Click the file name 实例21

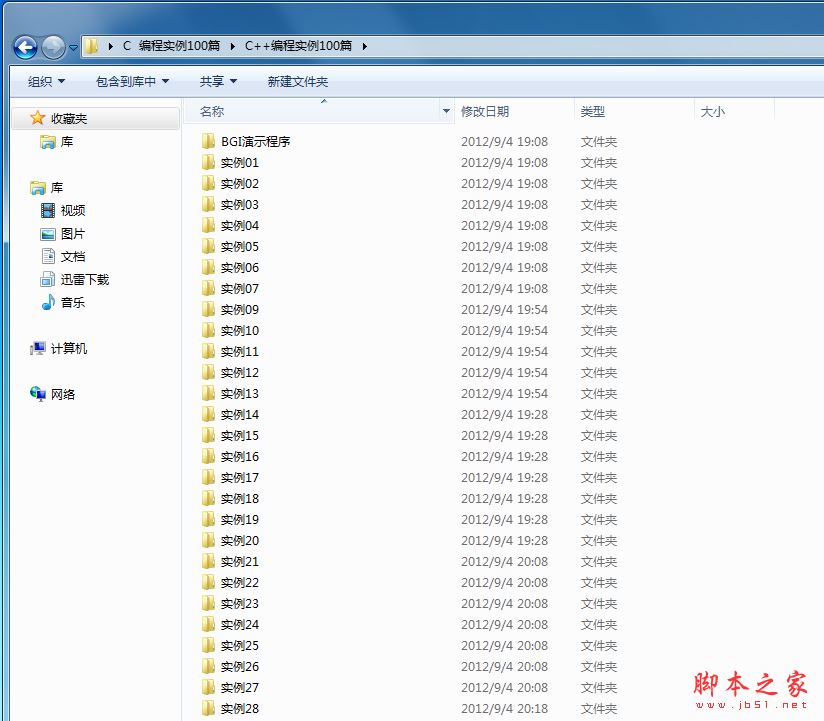click(x=240, y=562)
